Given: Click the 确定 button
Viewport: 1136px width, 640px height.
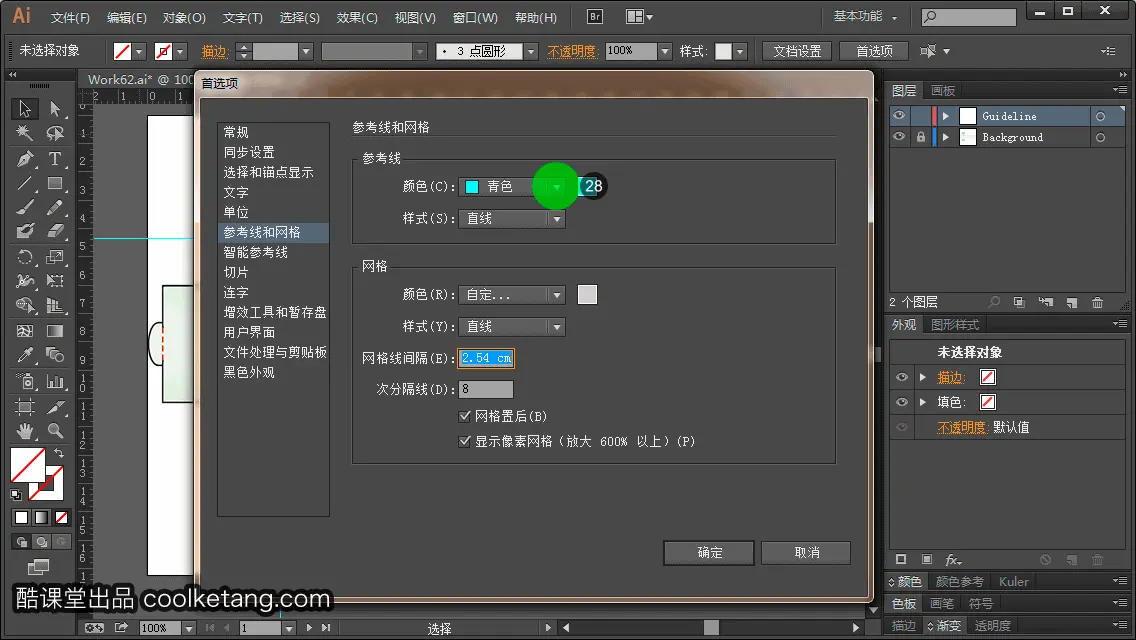Looking at the screenshot, I should [x=709, y=552].
